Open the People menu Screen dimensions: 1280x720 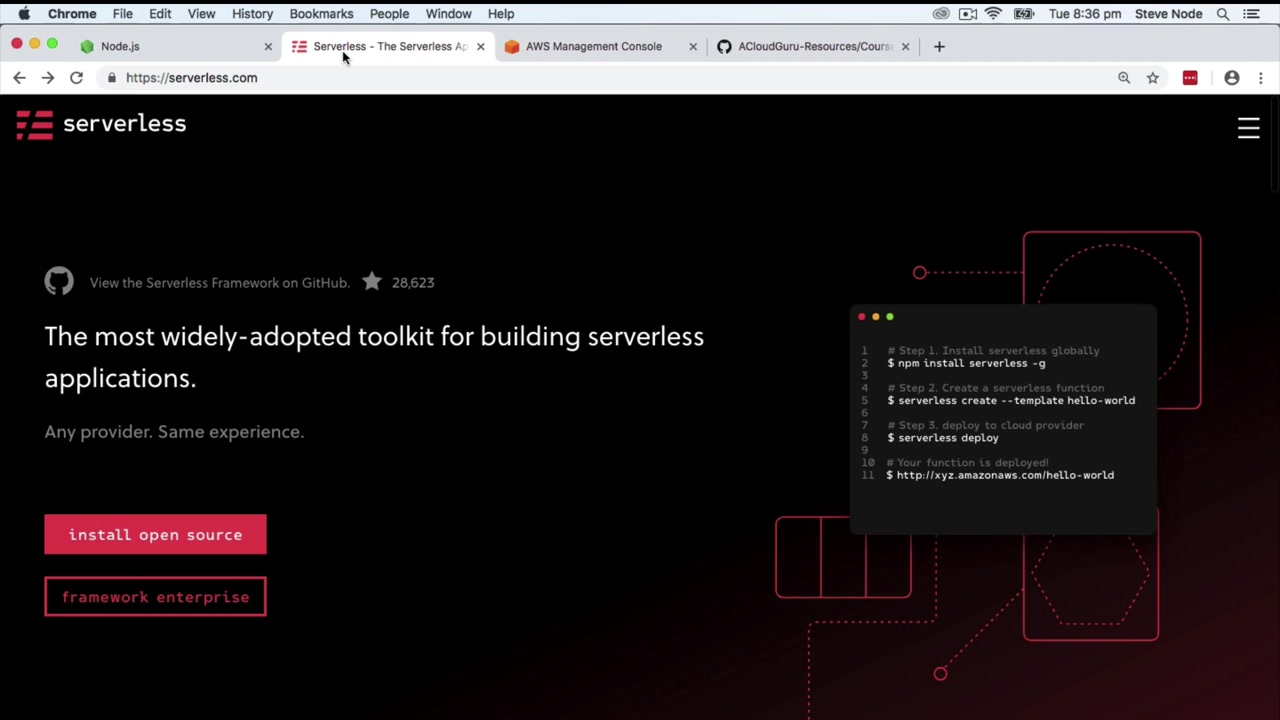[x=389, y=14]
